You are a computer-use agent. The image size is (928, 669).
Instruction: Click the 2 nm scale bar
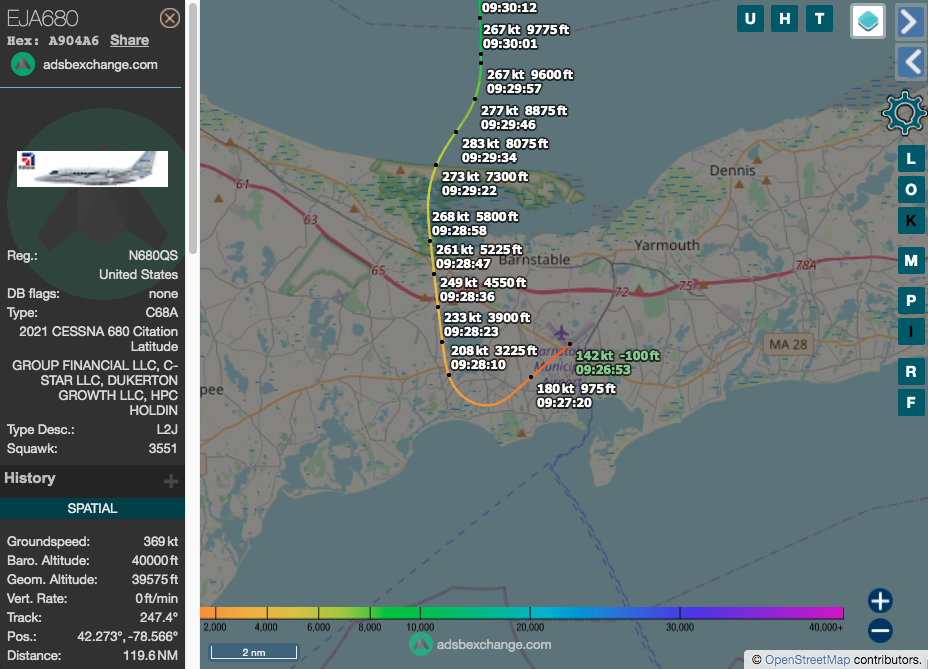[254, 652]
